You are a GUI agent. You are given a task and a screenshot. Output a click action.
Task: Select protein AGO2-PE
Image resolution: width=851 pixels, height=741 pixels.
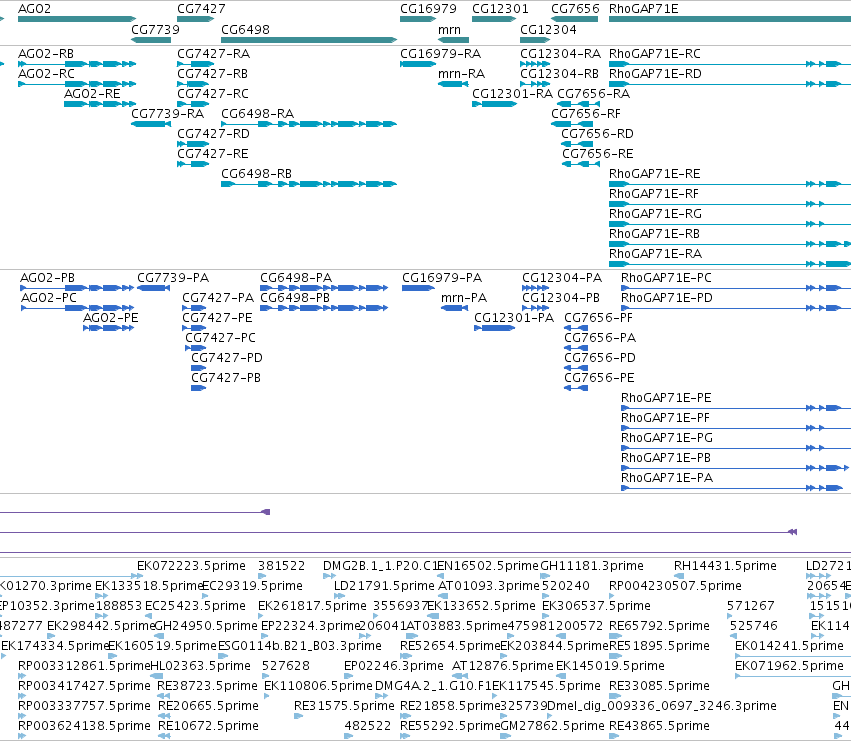click(x=110, y=318)
